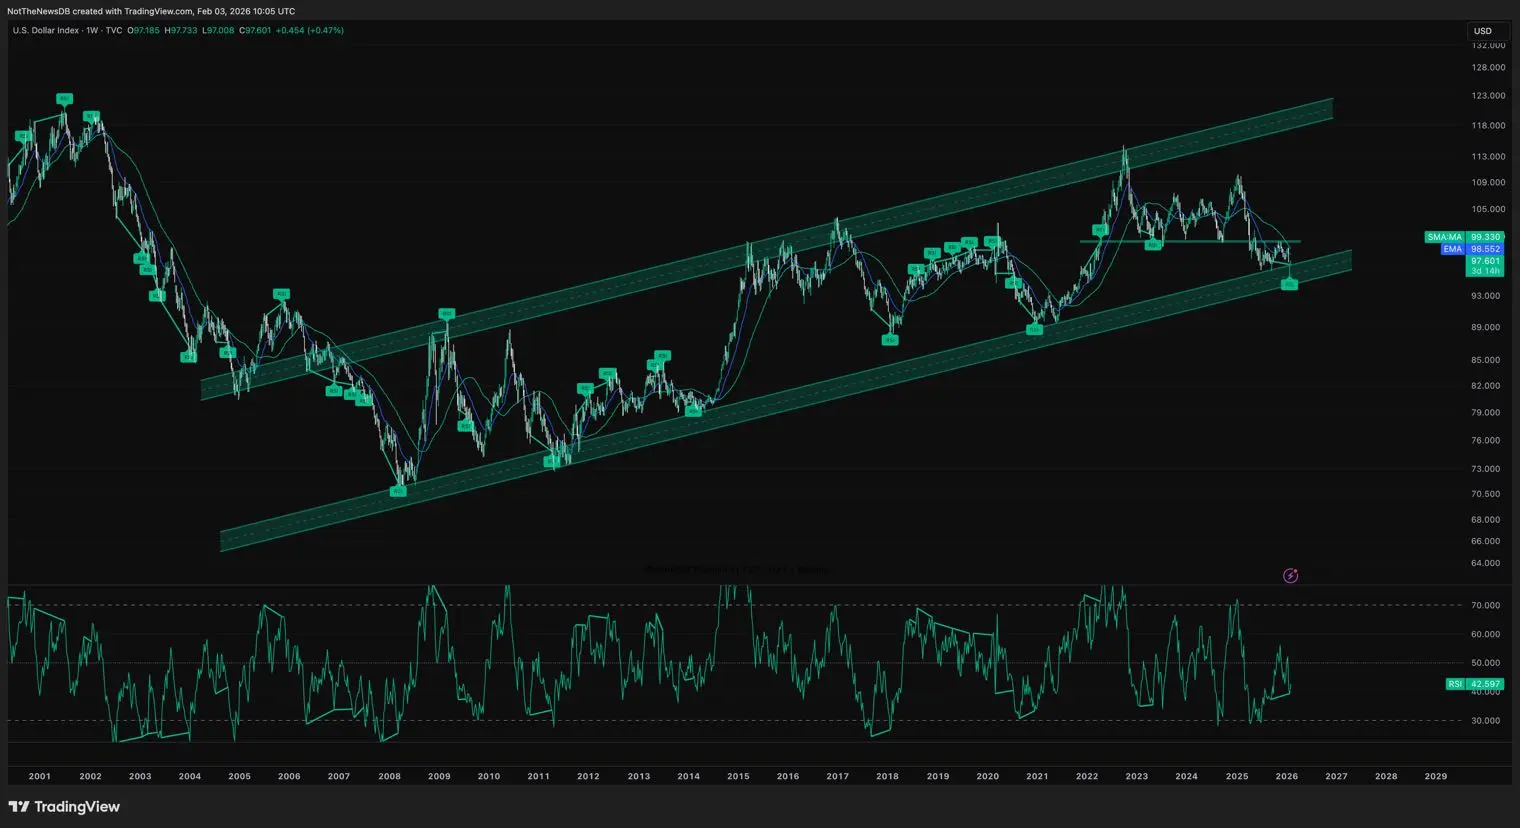Click the 79.000 price axis label
The width and height of the screenshot is (1520, 828).
coord(1485,413)
